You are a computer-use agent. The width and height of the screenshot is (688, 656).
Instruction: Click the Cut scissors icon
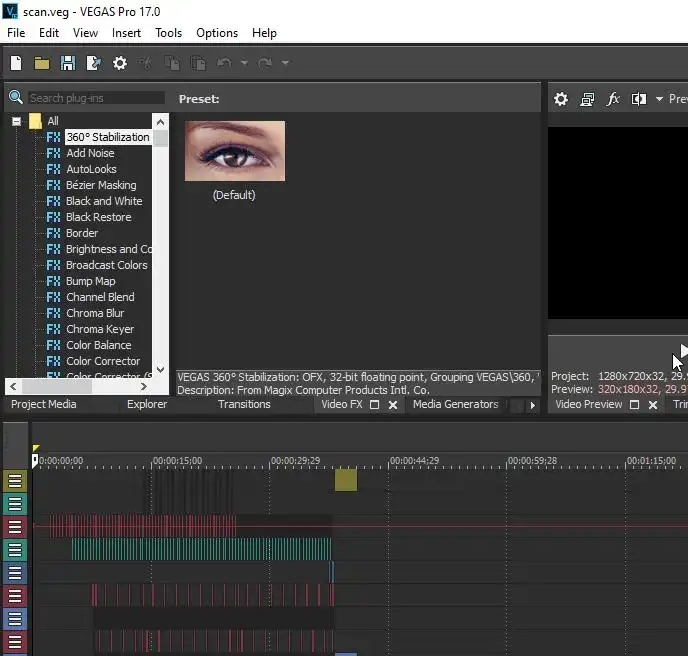(x=145, y=63)
